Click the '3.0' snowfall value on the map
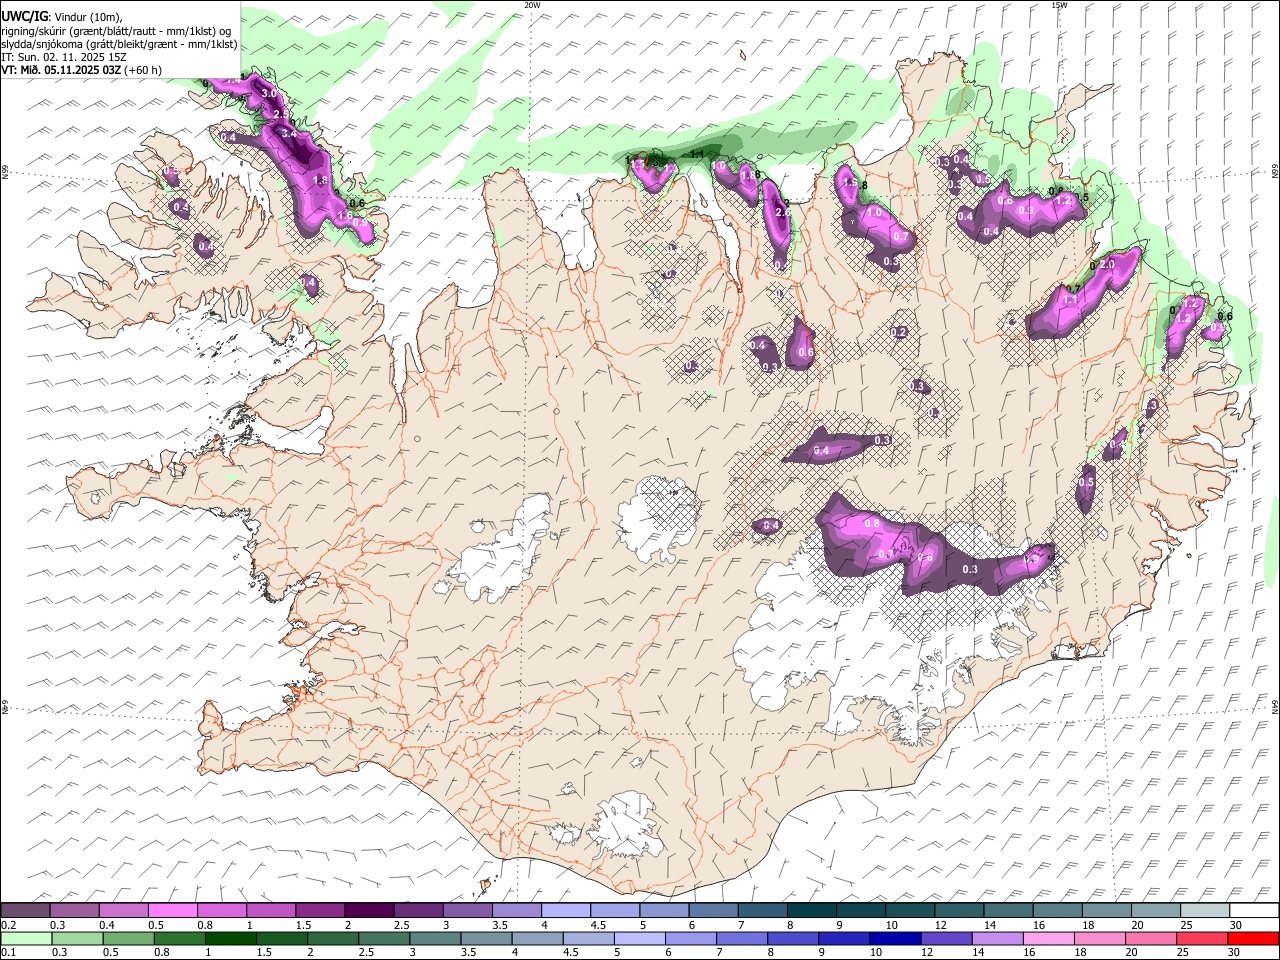The height and width of the screenshot is (960, 1280). tap(268, 93)
